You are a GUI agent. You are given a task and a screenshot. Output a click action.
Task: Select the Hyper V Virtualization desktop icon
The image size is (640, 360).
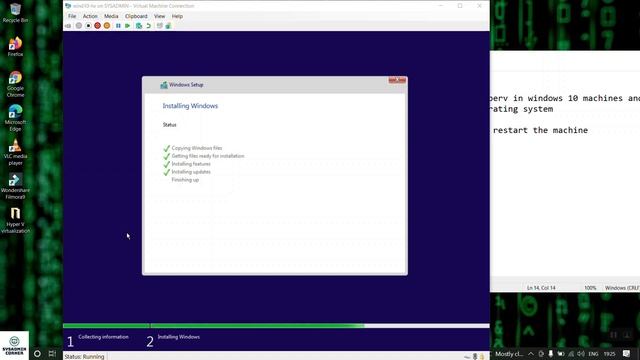click(x=16, y=220)
